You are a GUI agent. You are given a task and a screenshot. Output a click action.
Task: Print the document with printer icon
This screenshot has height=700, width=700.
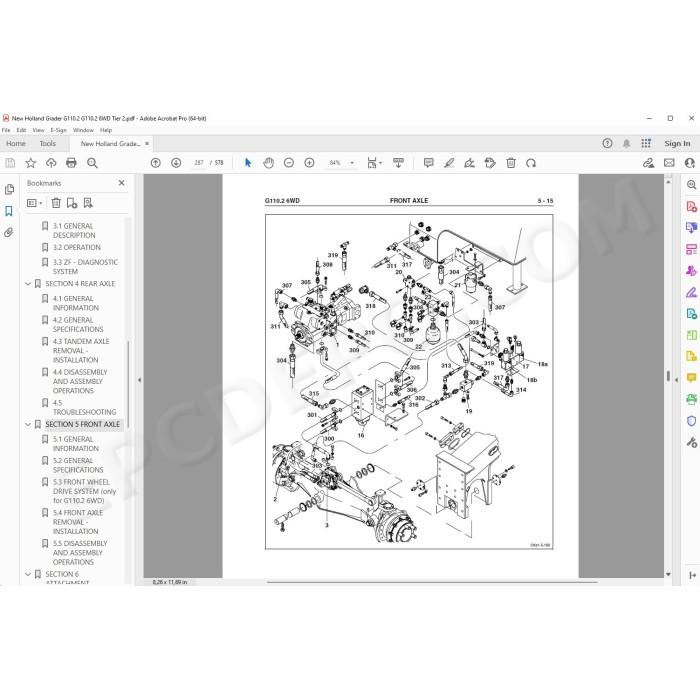(71, 163)
